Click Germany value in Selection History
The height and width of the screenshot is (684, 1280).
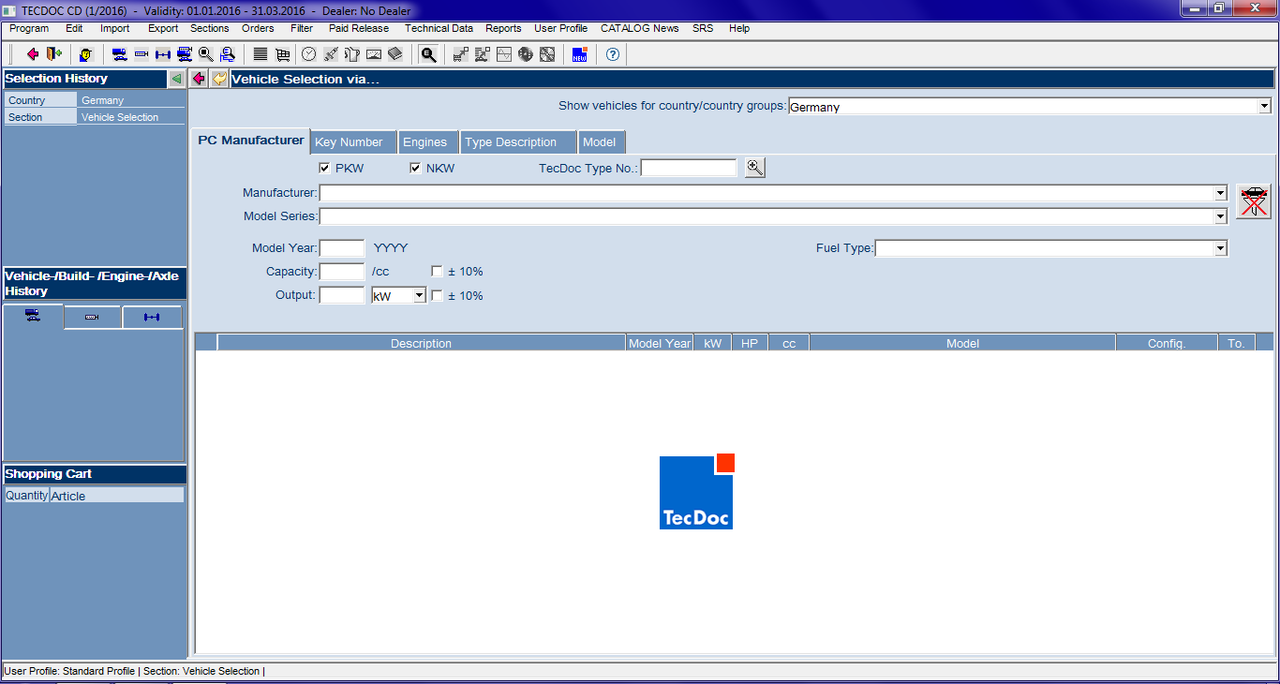pos(130,100)
